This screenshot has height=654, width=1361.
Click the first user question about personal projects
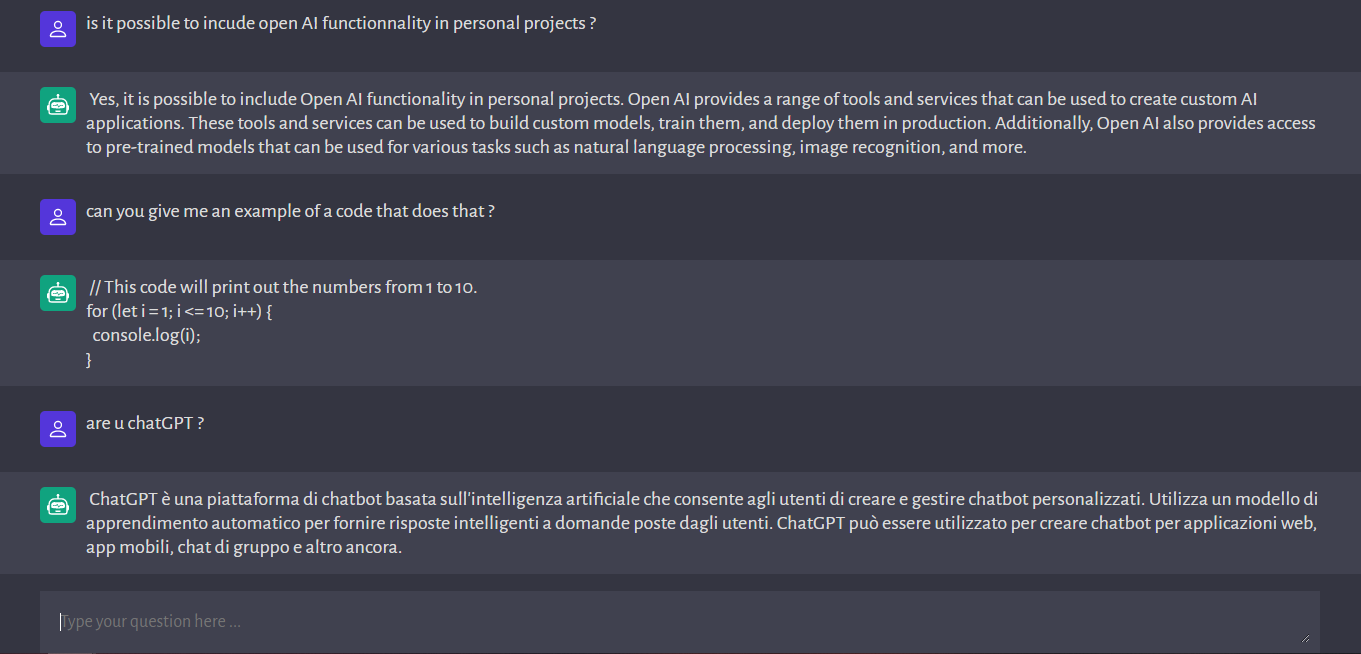pos(341,24)
